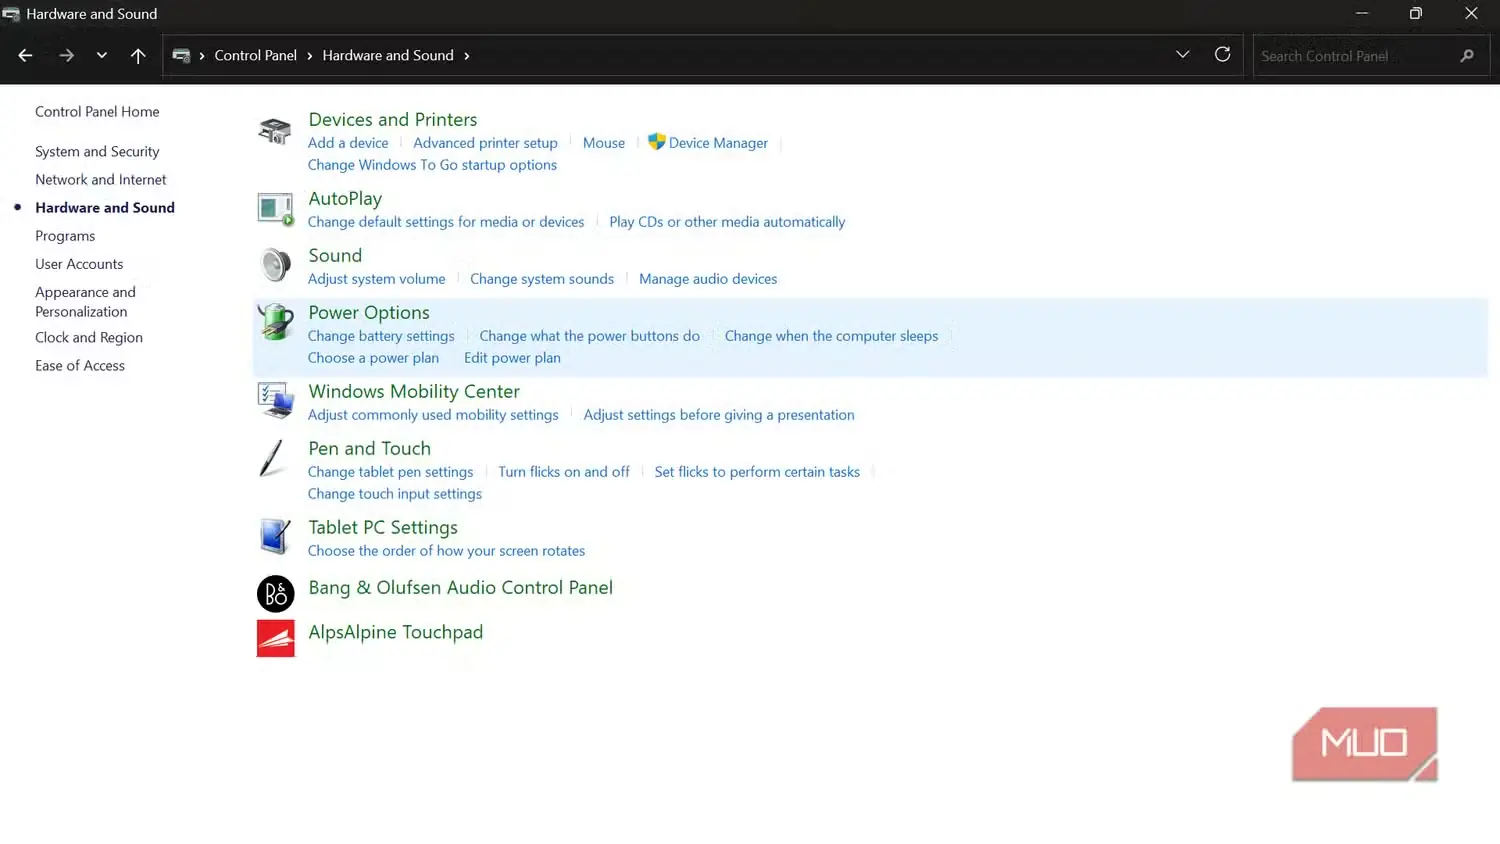Open the Devices and Printers heading
The image size is (1500, 844).
coord(393,120)
